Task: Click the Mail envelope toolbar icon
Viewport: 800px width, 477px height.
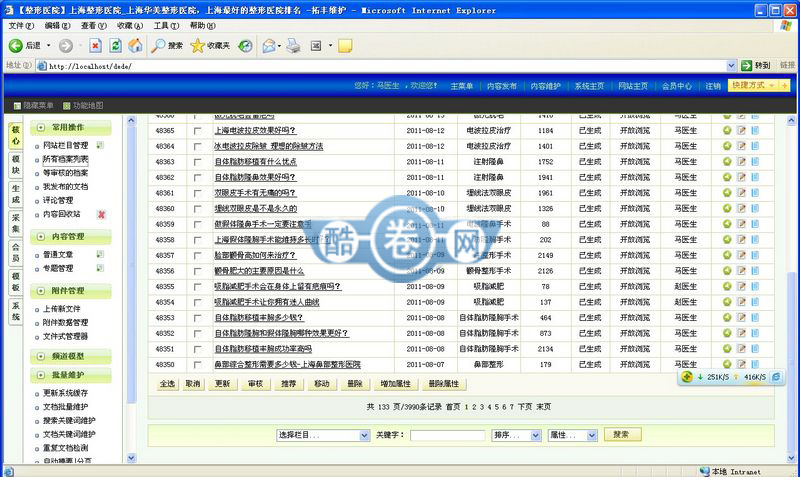Action: coord(269,46)
